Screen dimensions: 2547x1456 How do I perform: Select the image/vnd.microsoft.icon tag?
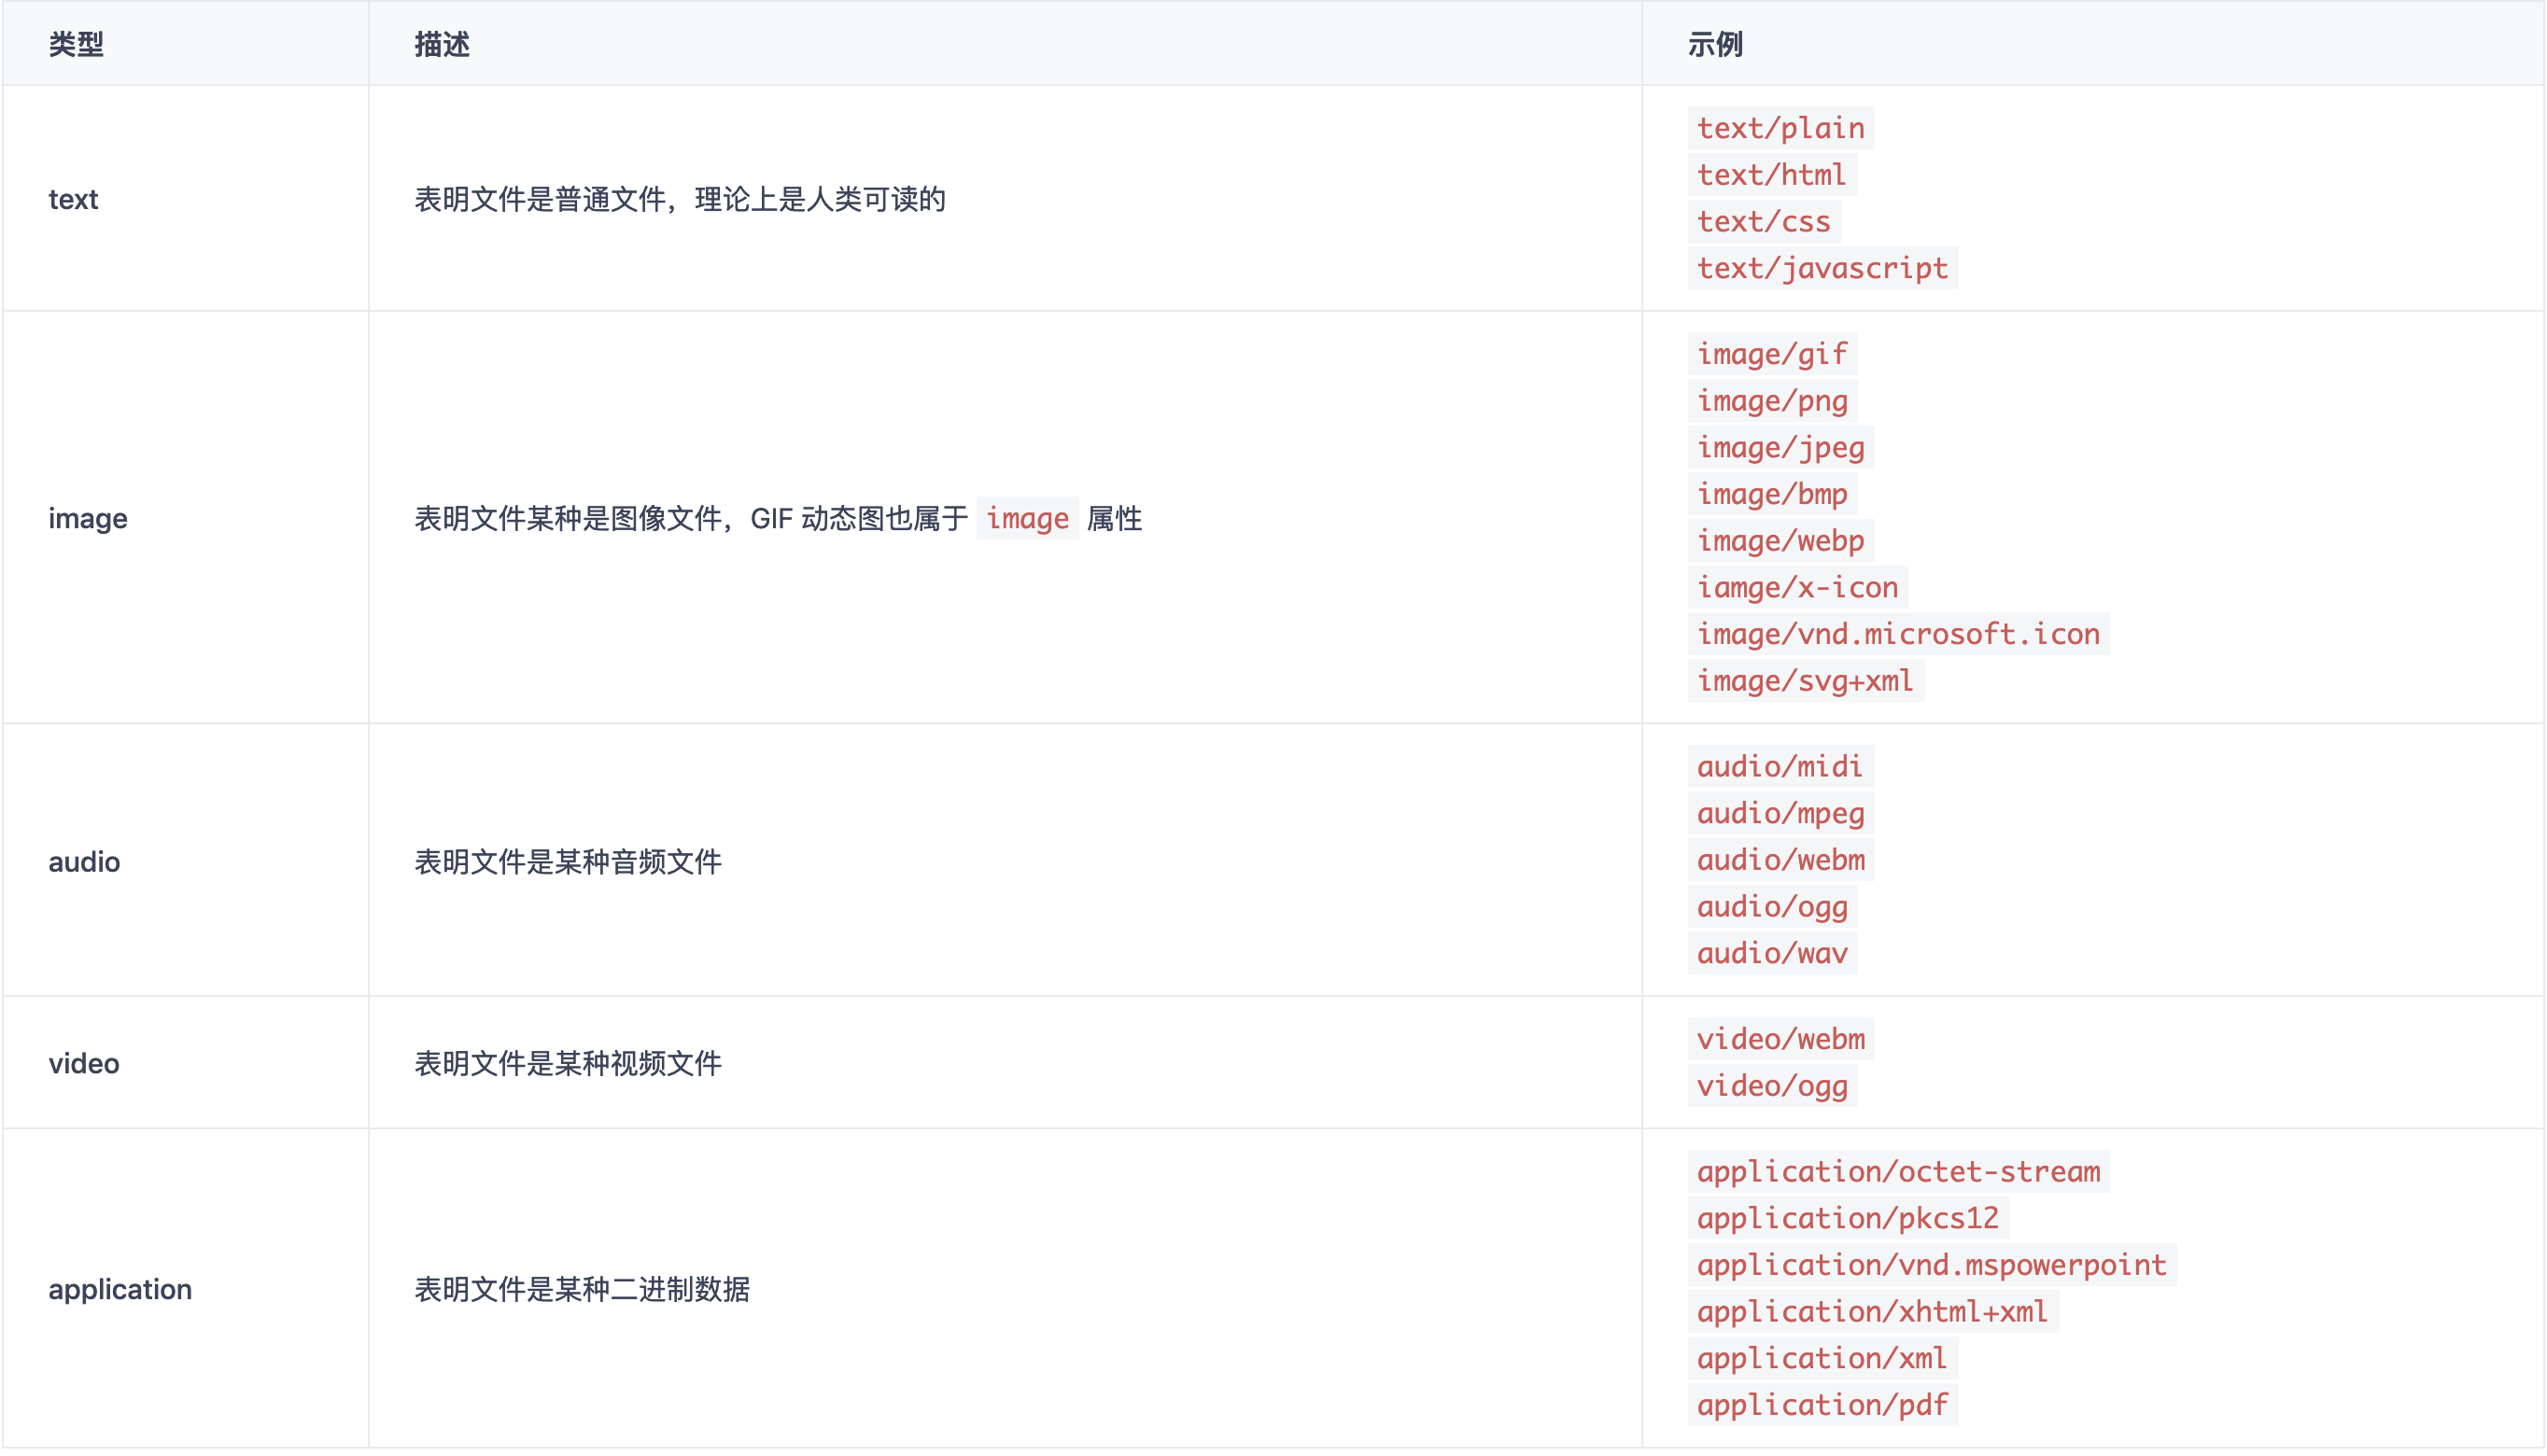(x=1898, y=634)
